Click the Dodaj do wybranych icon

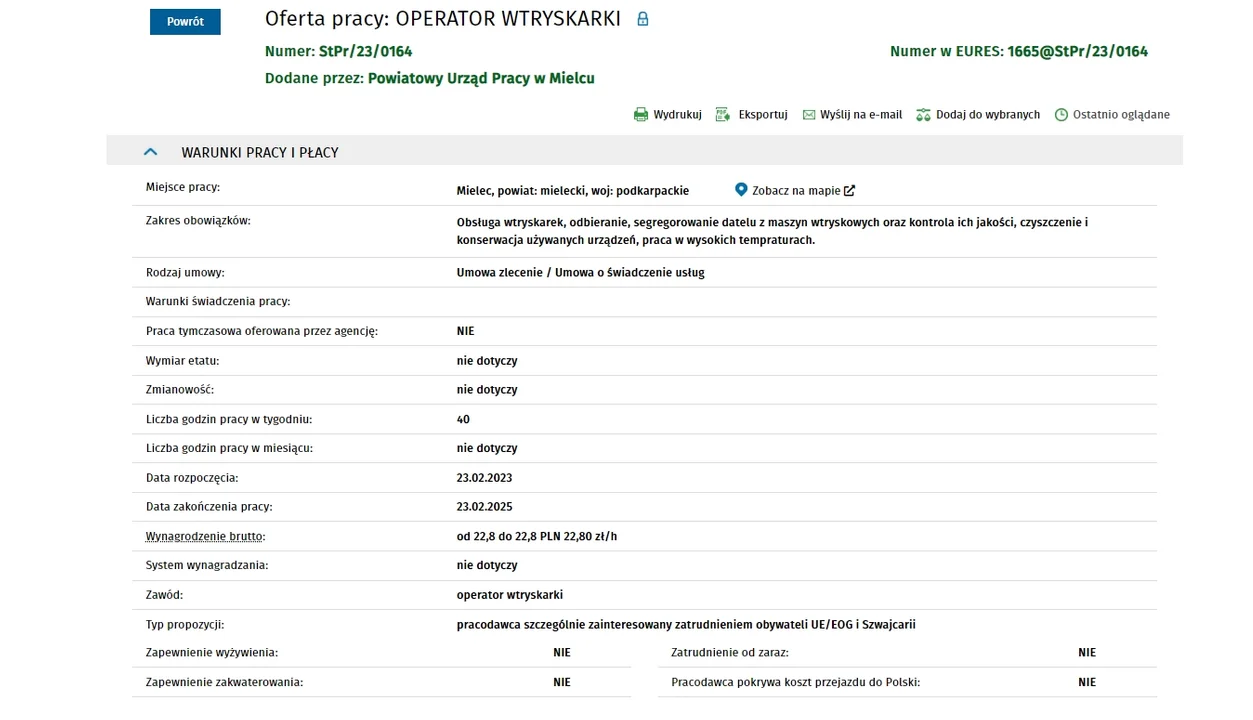click(x=923, y=115)
